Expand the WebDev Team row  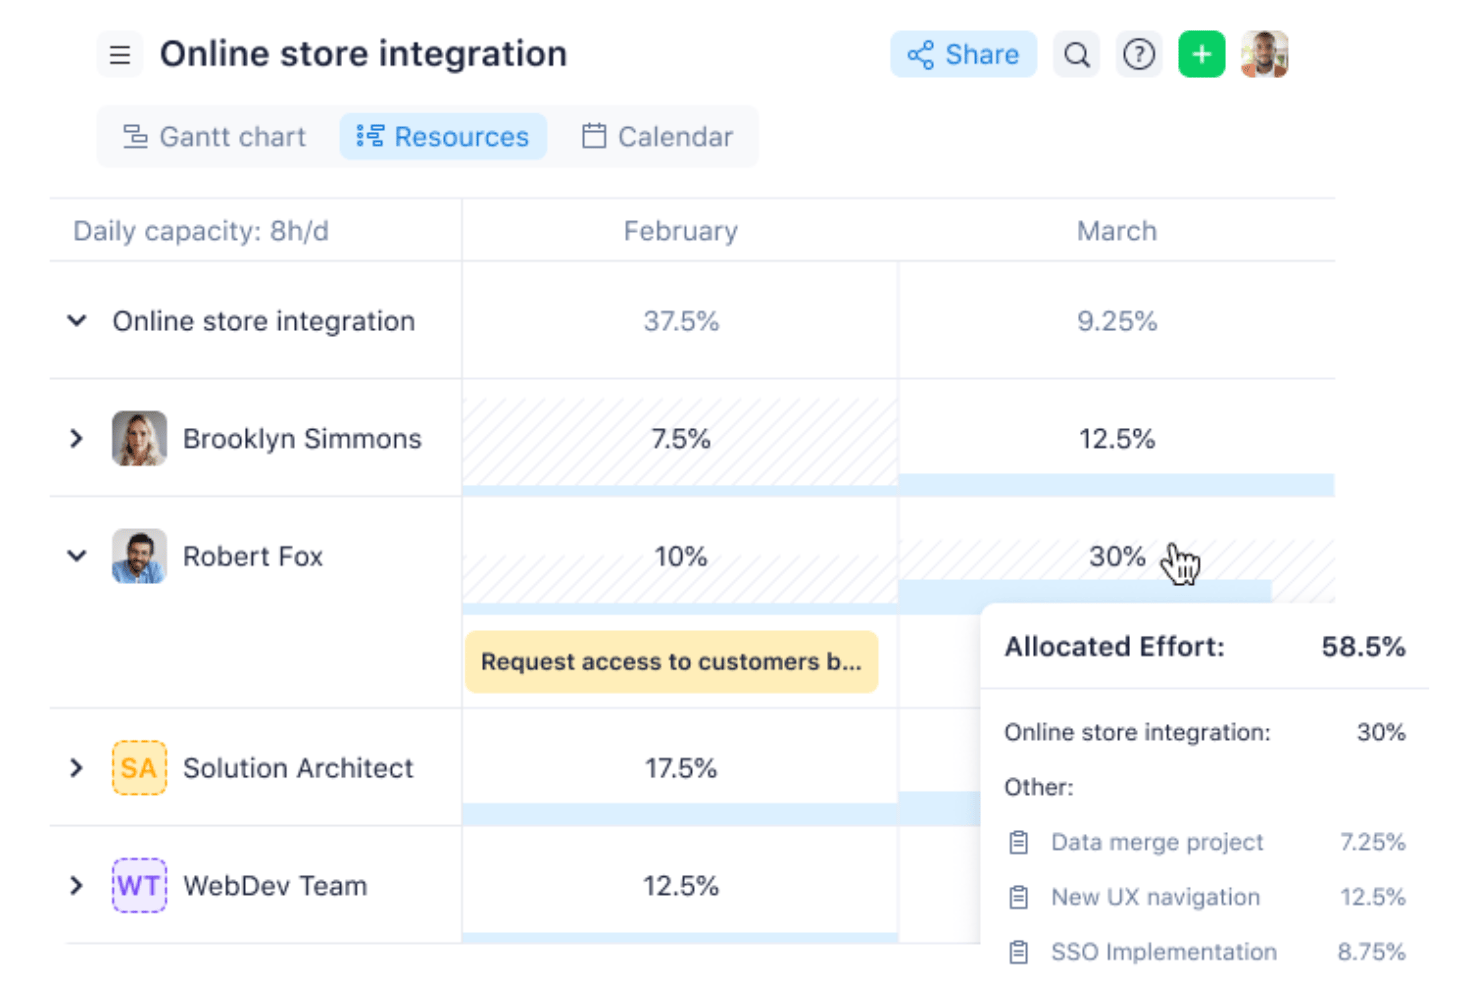77,886
